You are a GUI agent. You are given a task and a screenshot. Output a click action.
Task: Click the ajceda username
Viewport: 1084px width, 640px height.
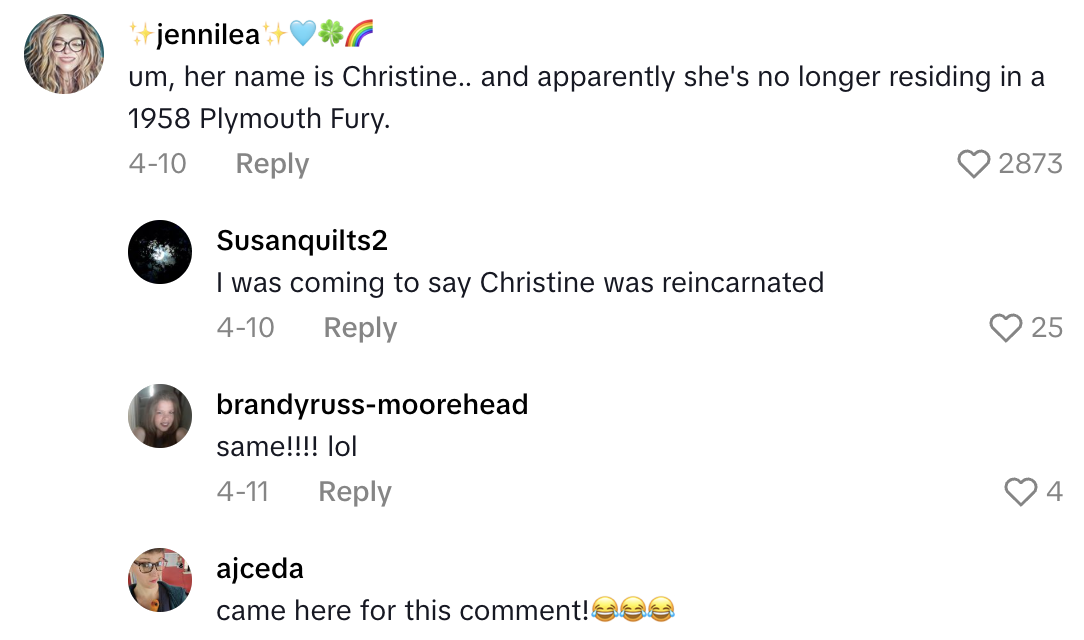260,569
